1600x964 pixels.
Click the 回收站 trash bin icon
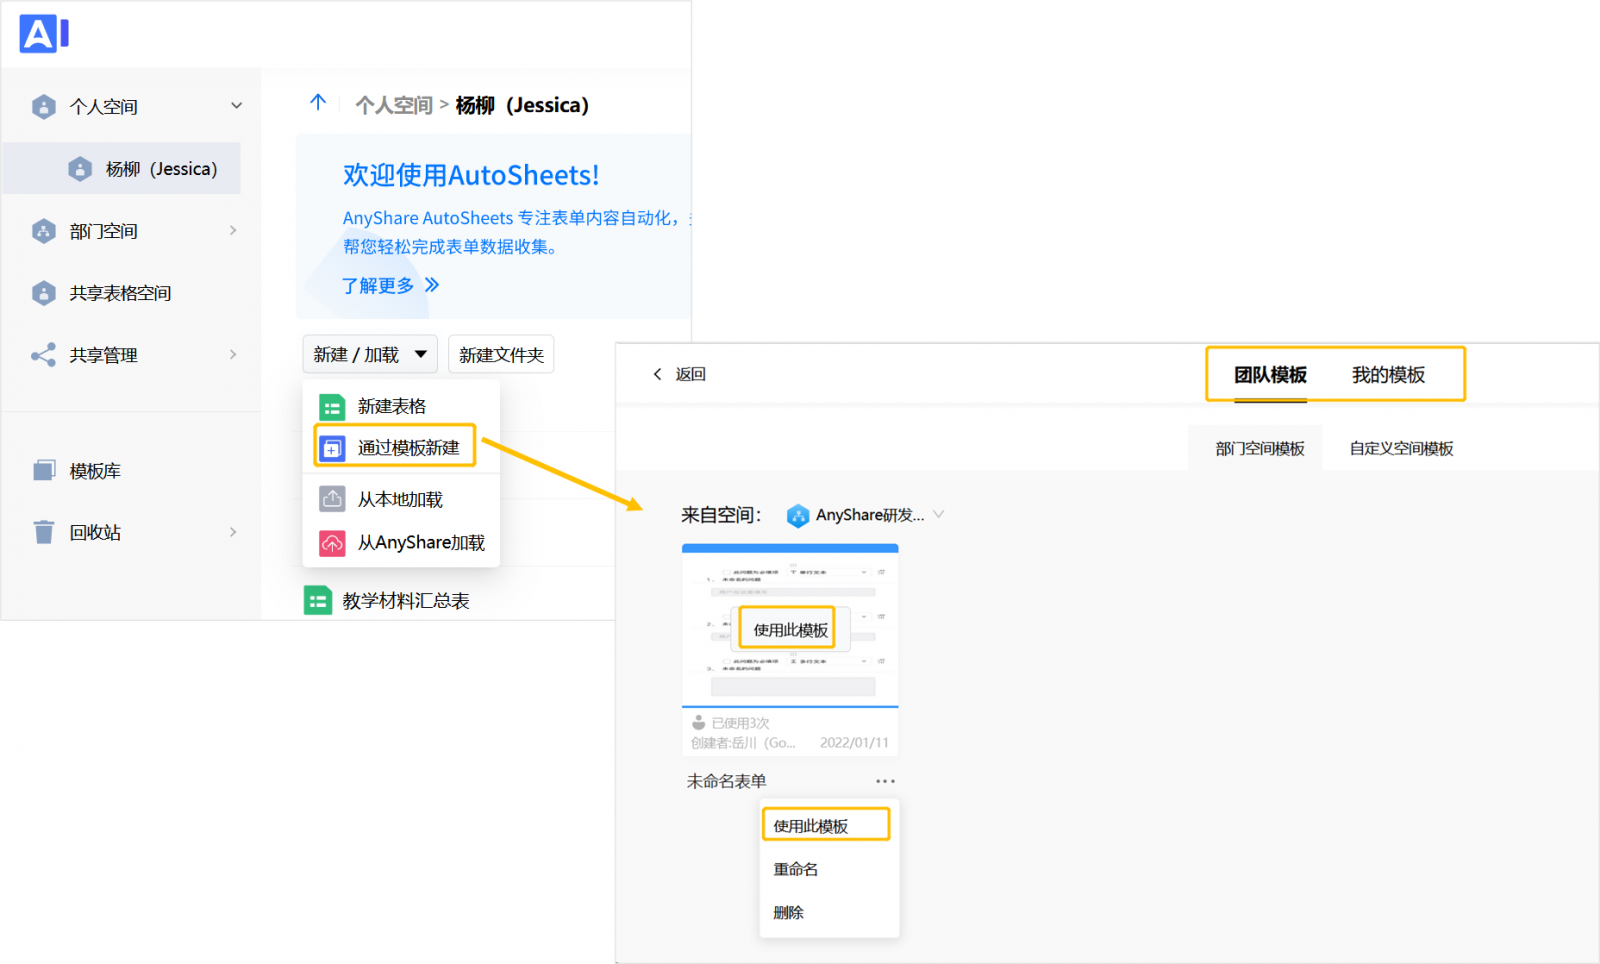(44, 532)
